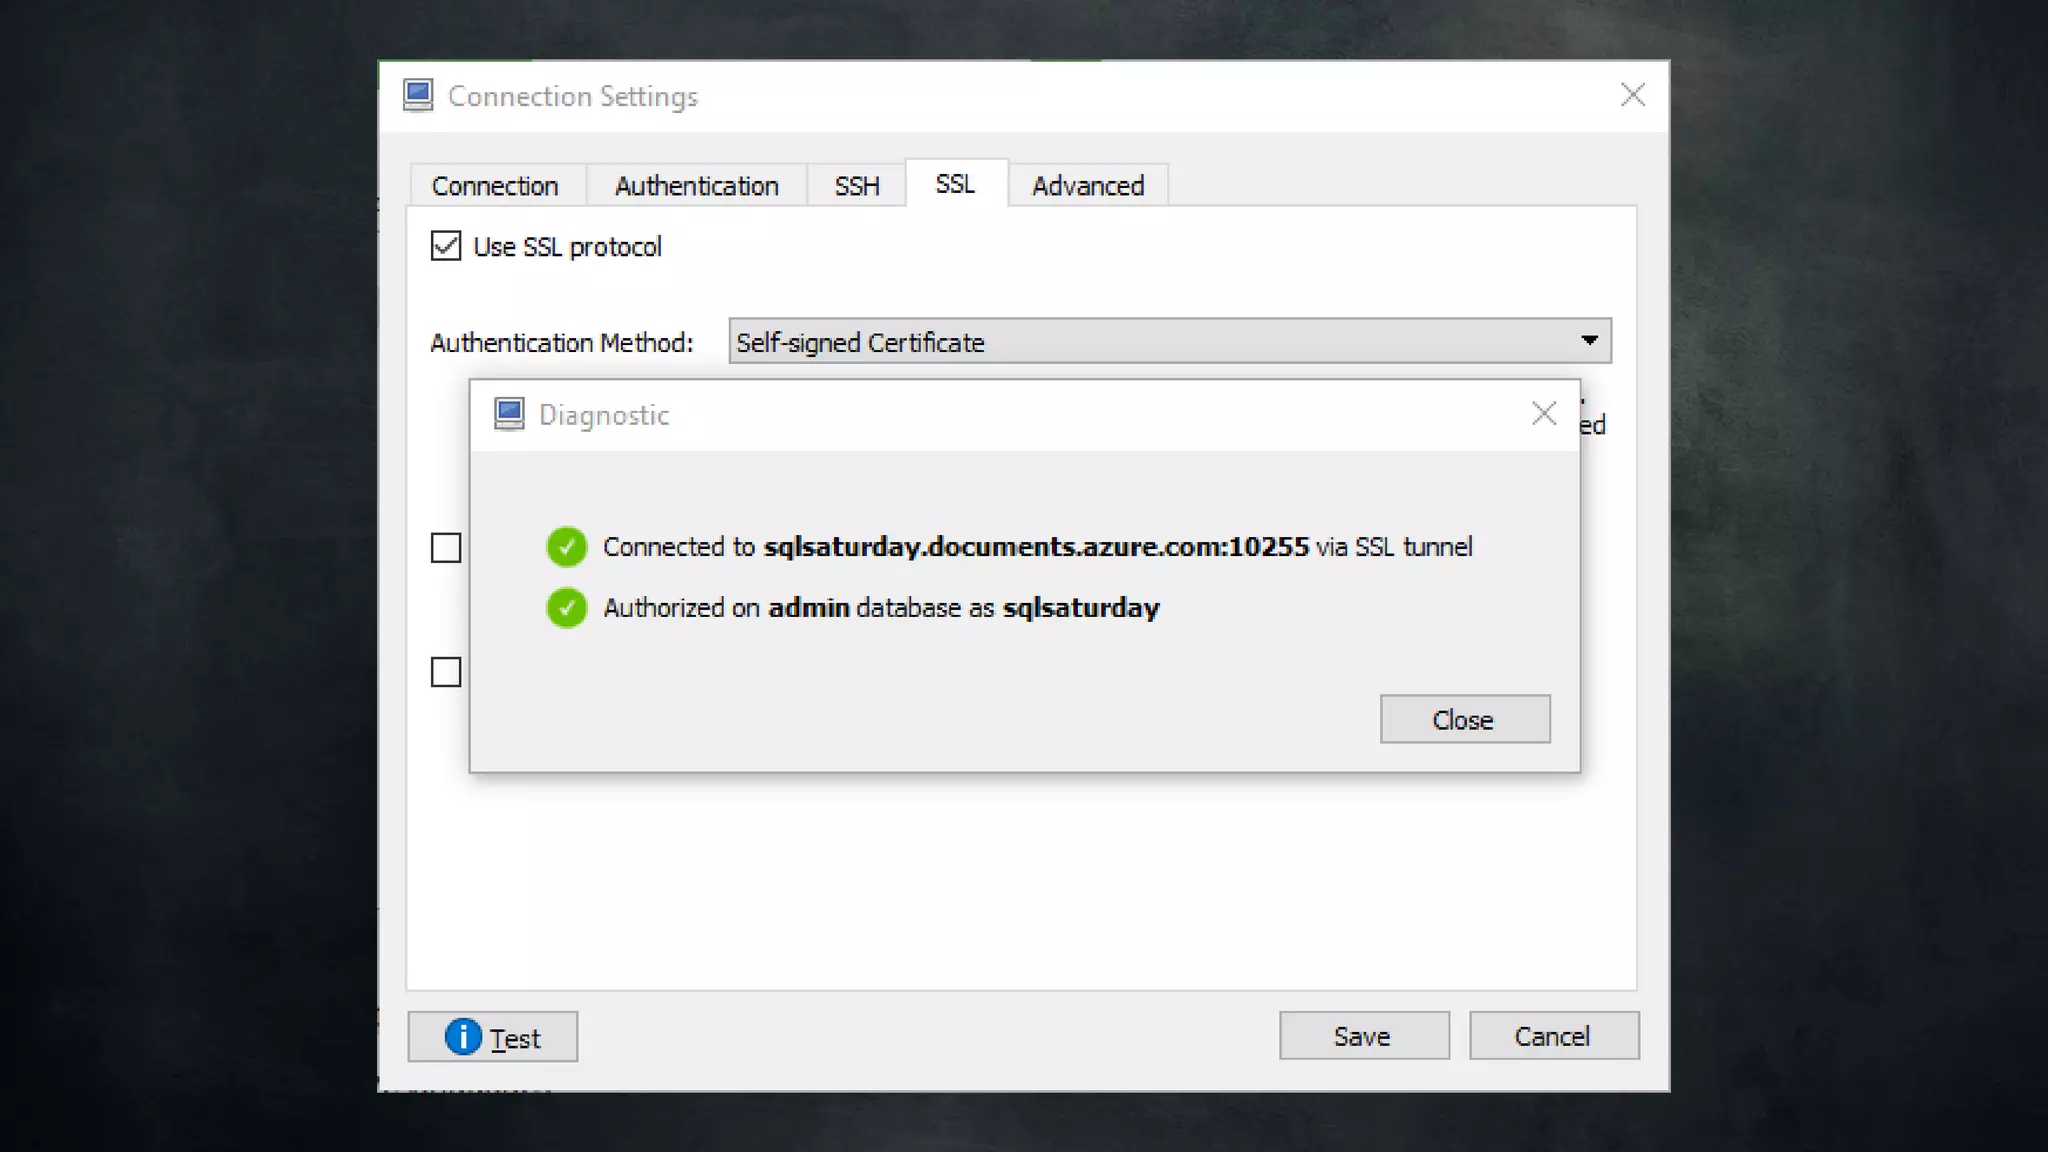The image size is (2048, 1152).
Task: Uncheck the Use SSL protocol checkbox
Action: click(x=446, y=246)
